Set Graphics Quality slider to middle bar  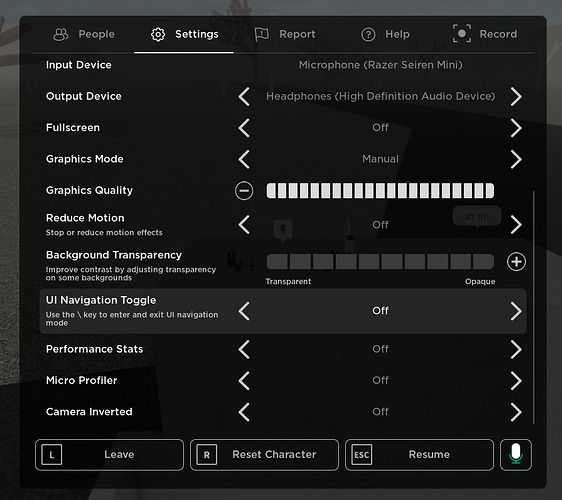pos(380,190)
